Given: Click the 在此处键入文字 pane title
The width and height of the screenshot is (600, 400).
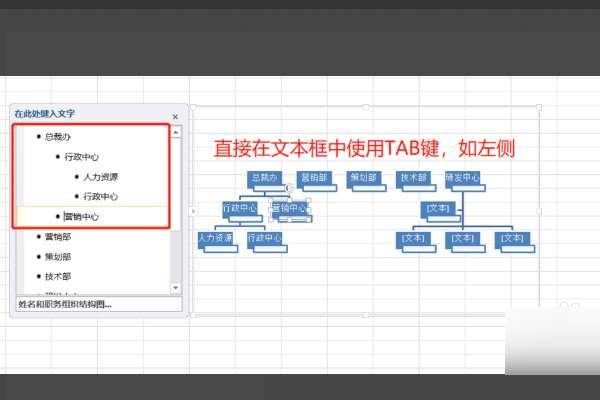Looking at the screenshot, I should click(44, 114).
